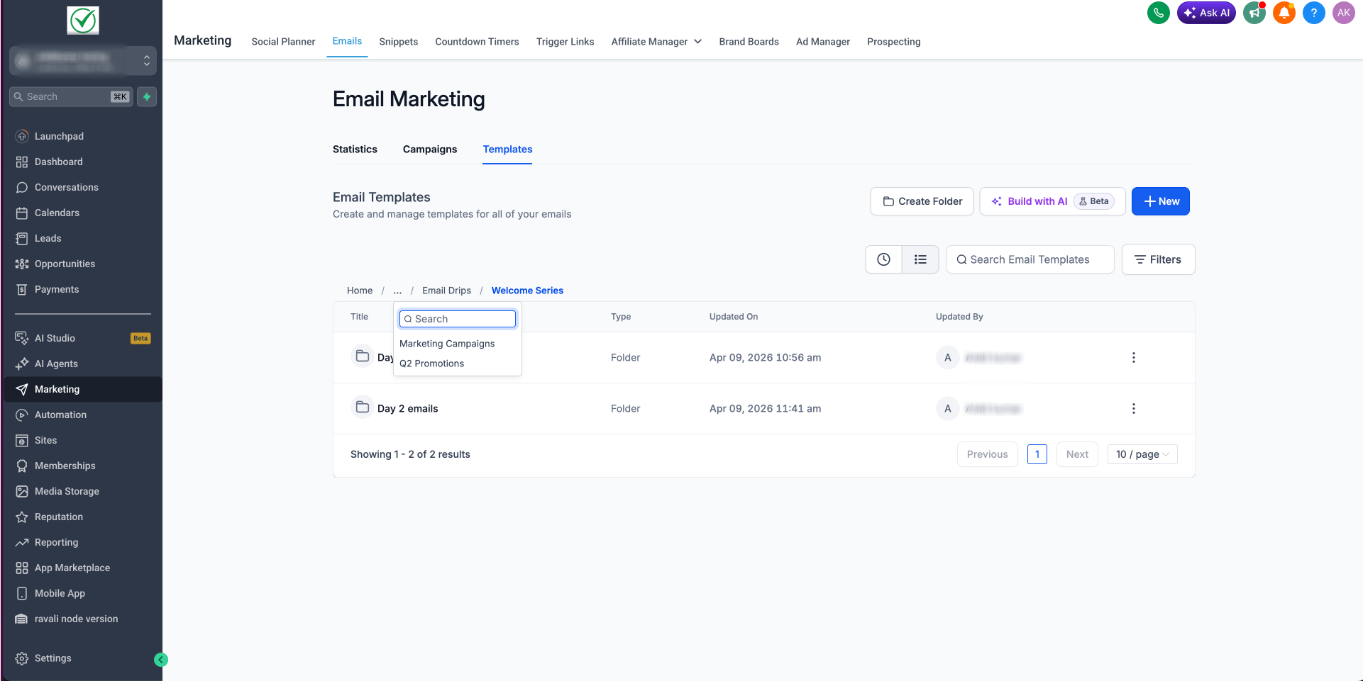Image resolution: width=1363 pixels, height=681 pixels.
Task: Expand the Affiliate Manager dropdown
Action: point(656,42)
